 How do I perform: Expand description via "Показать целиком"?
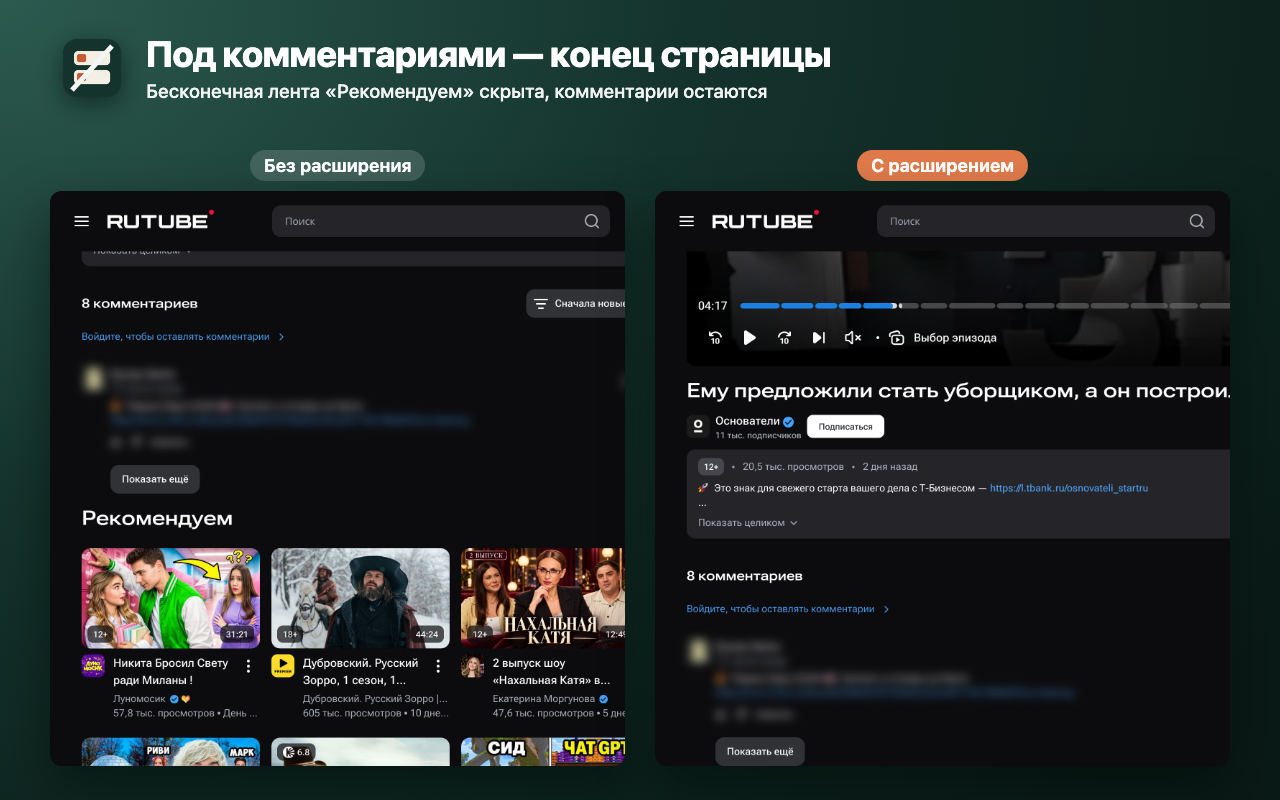748,523
